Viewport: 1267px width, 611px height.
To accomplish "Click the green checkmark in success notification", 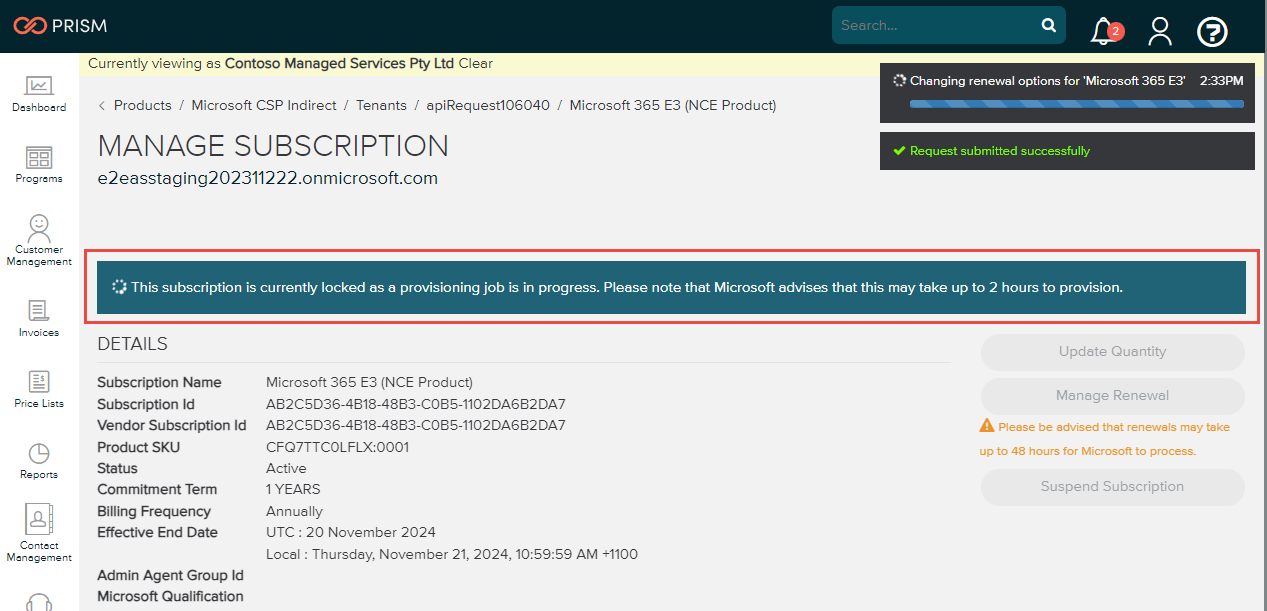I will tap(899, 151).
